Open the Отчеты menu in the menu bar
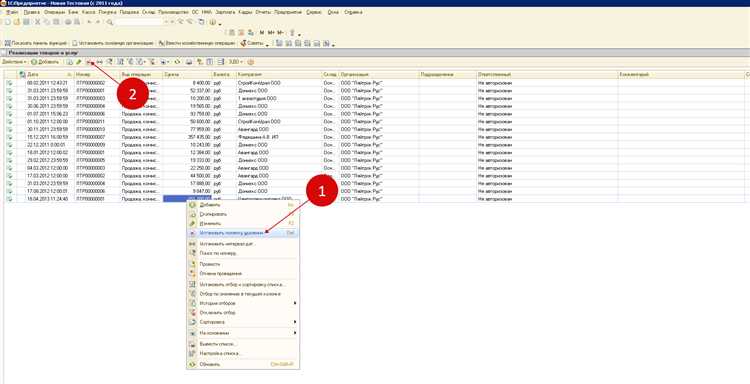750x384 pixels. pyautogui.click(x=263, y=12)
